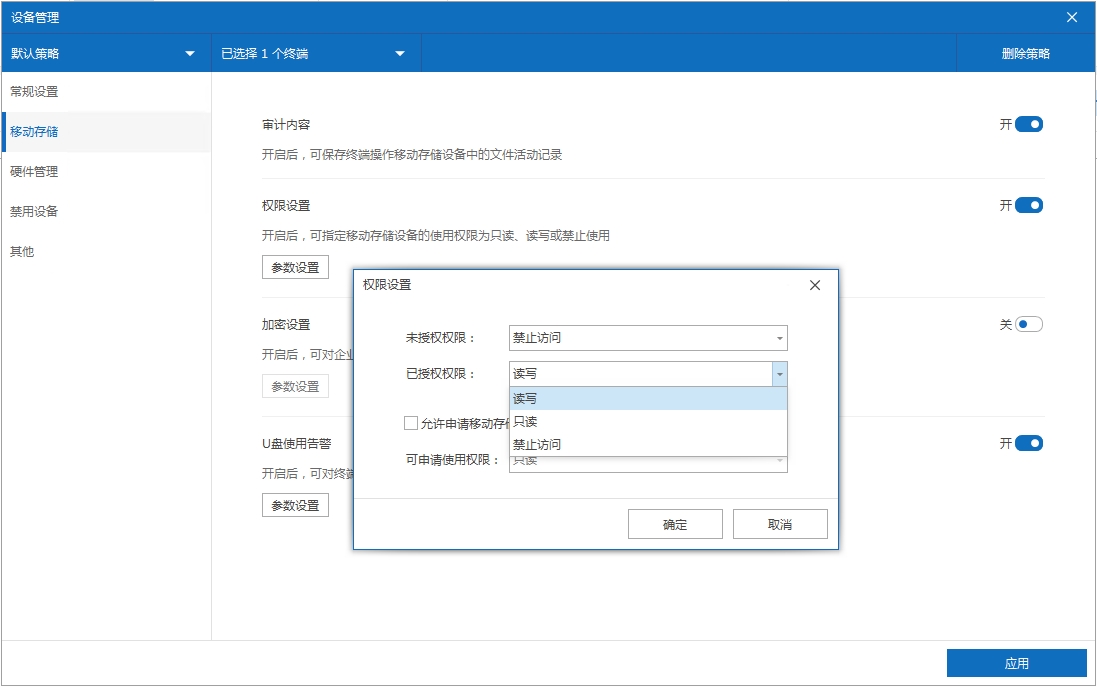
Task: Open 参数设置 under 权限设置
Action: (295, 267)
